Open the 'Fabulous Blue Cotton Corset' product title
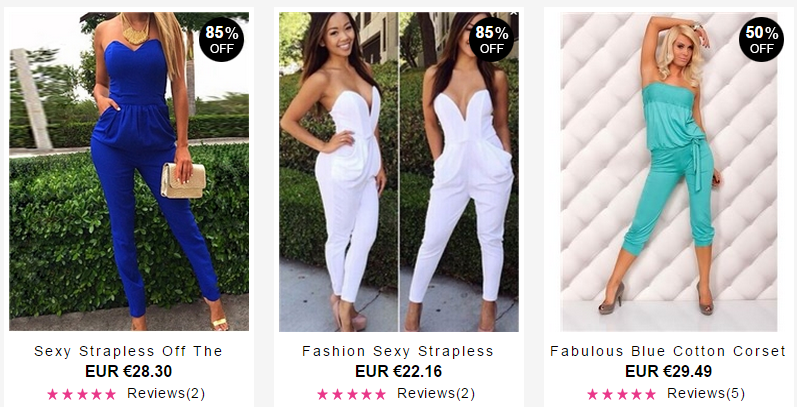Screen dimensions: 797x407 [x=668, y=351]
